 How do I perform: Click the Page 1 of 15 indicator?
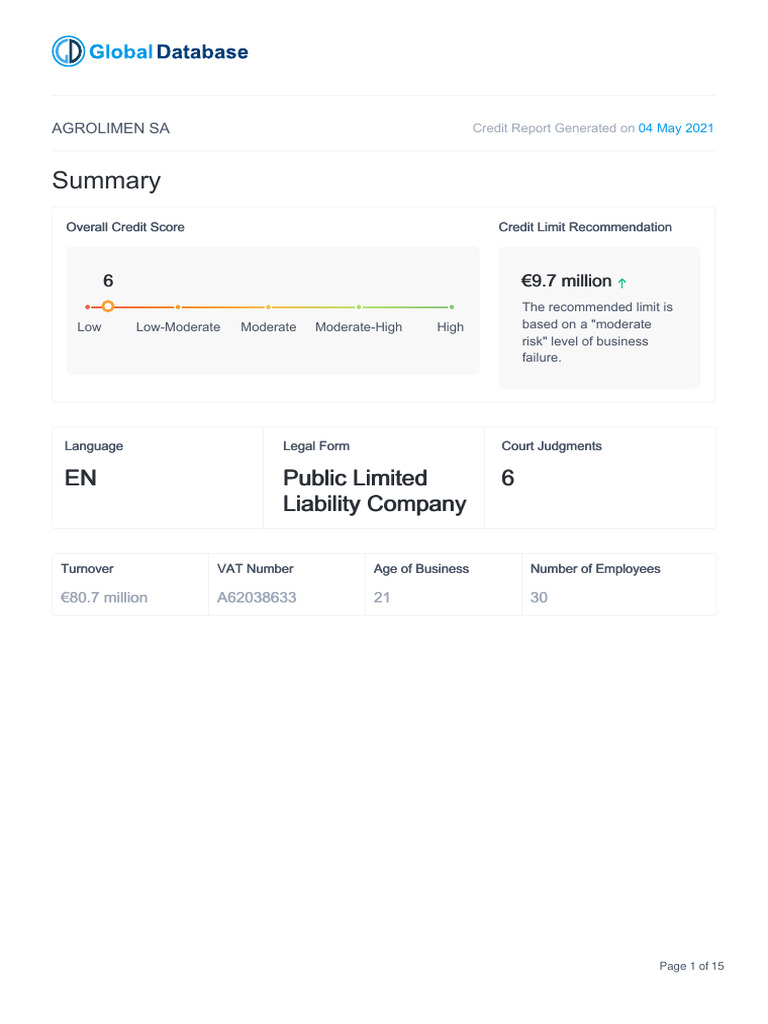click(691, 966)
